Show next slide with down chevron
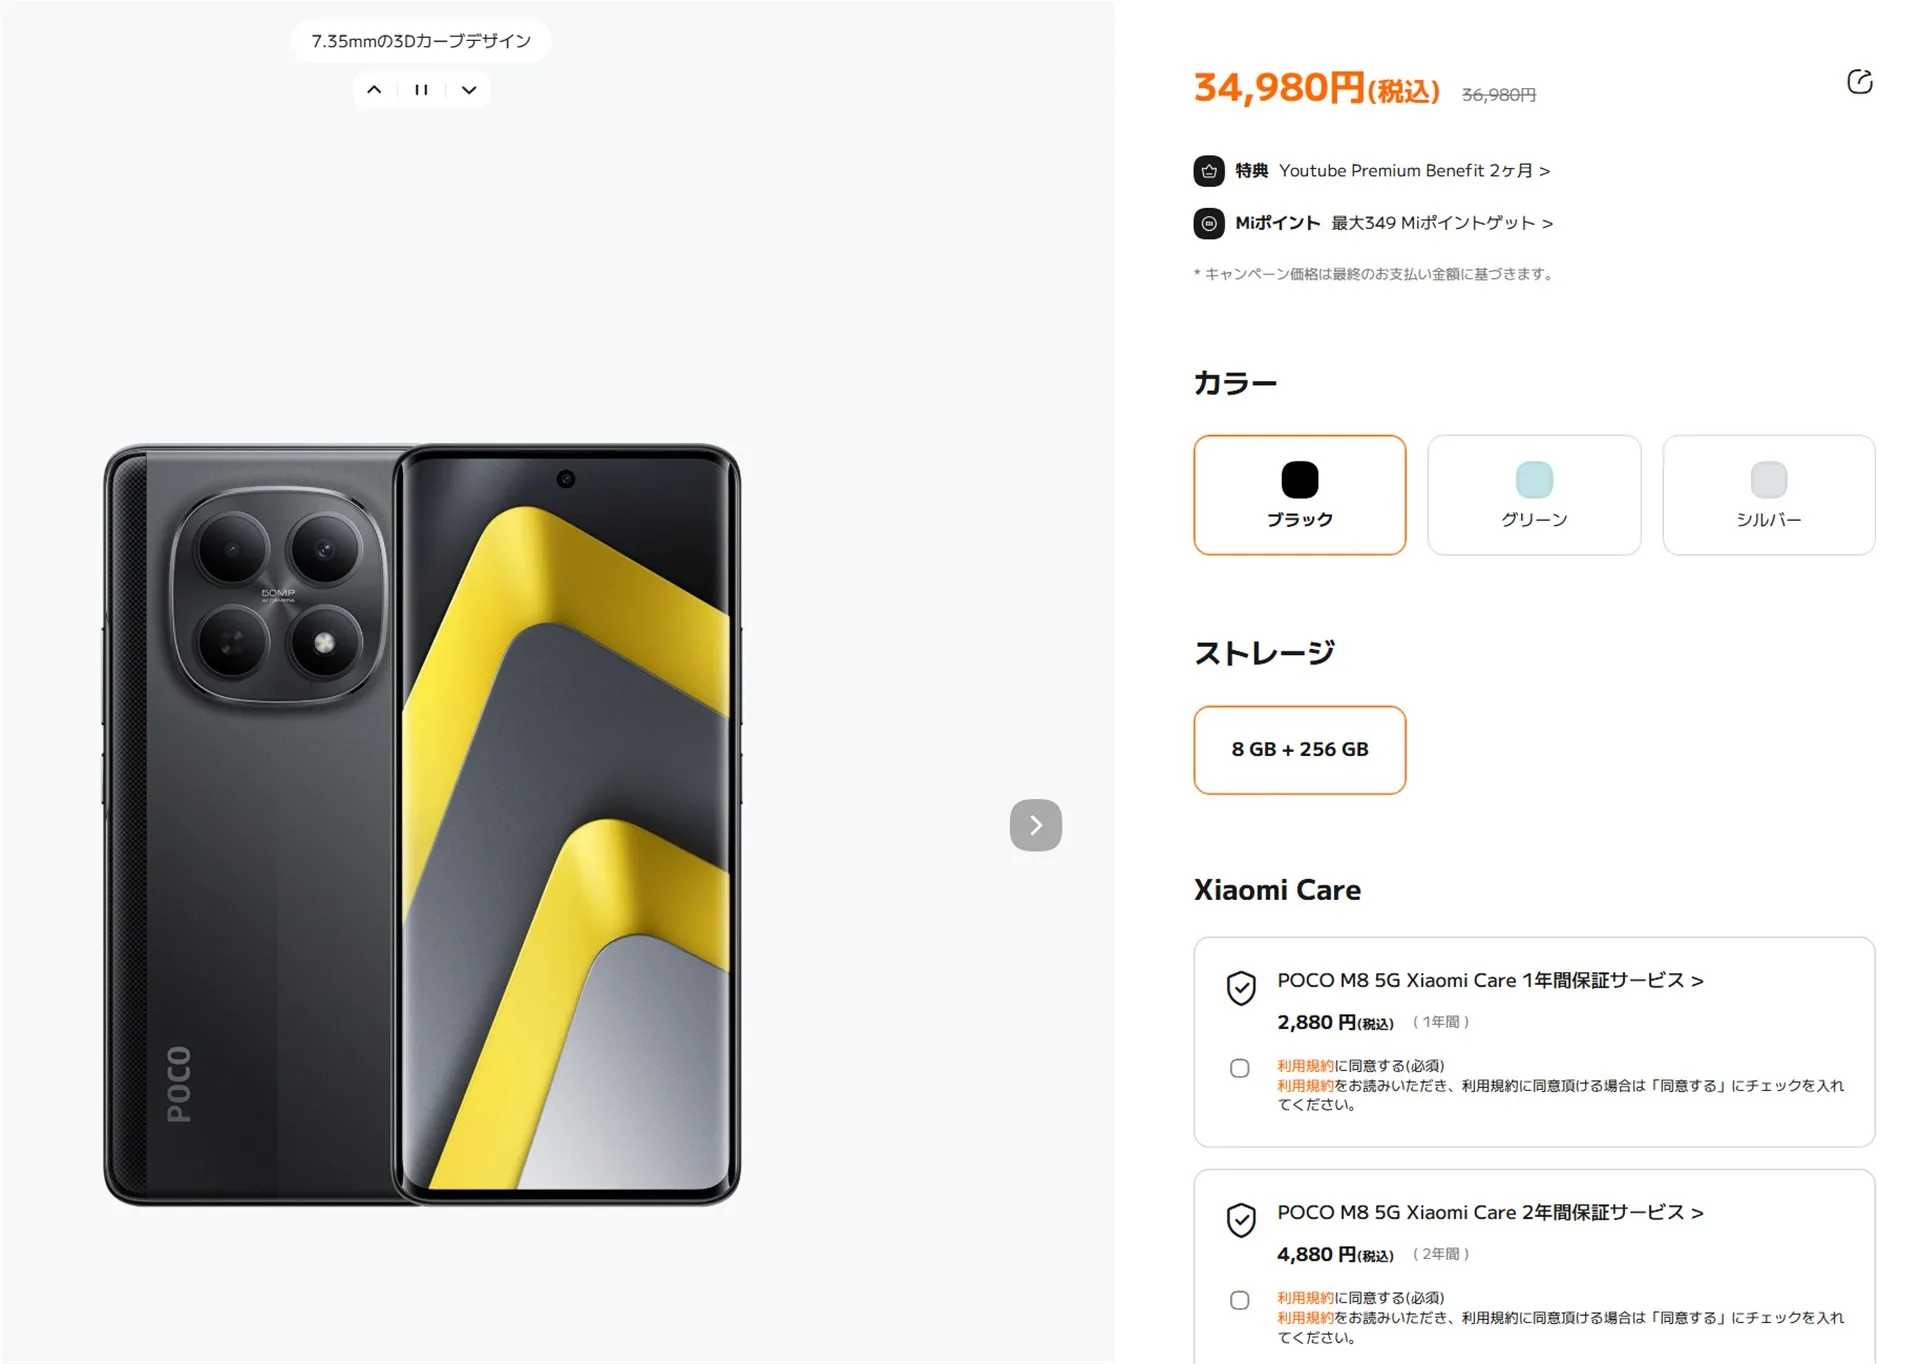The height and width of the screenshot is (1364, 1920). coord(468,90)
